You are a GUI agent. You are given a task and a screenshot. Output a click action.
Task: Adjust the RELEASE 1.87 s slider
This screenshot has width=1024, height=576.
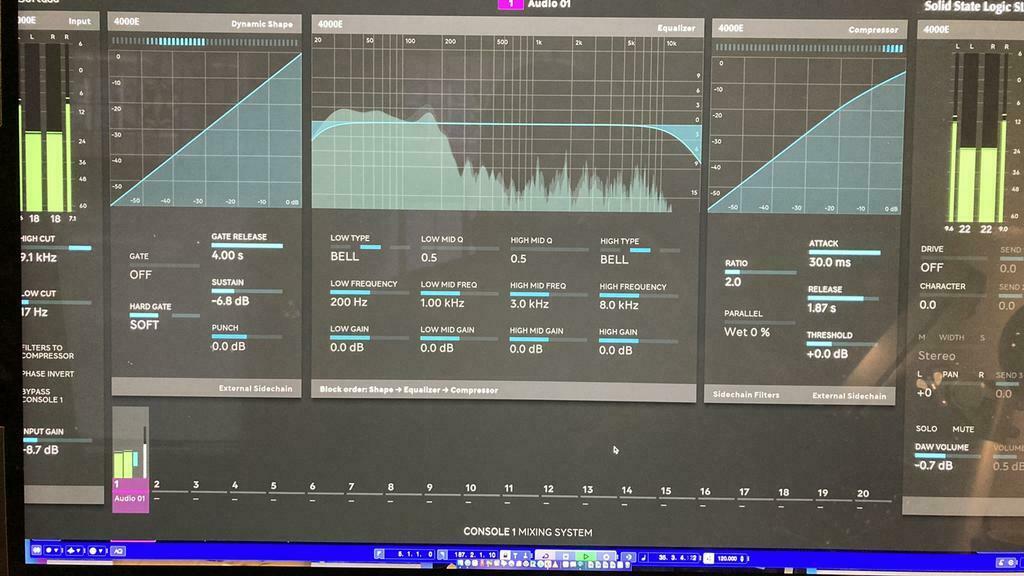tap(843, 298)
